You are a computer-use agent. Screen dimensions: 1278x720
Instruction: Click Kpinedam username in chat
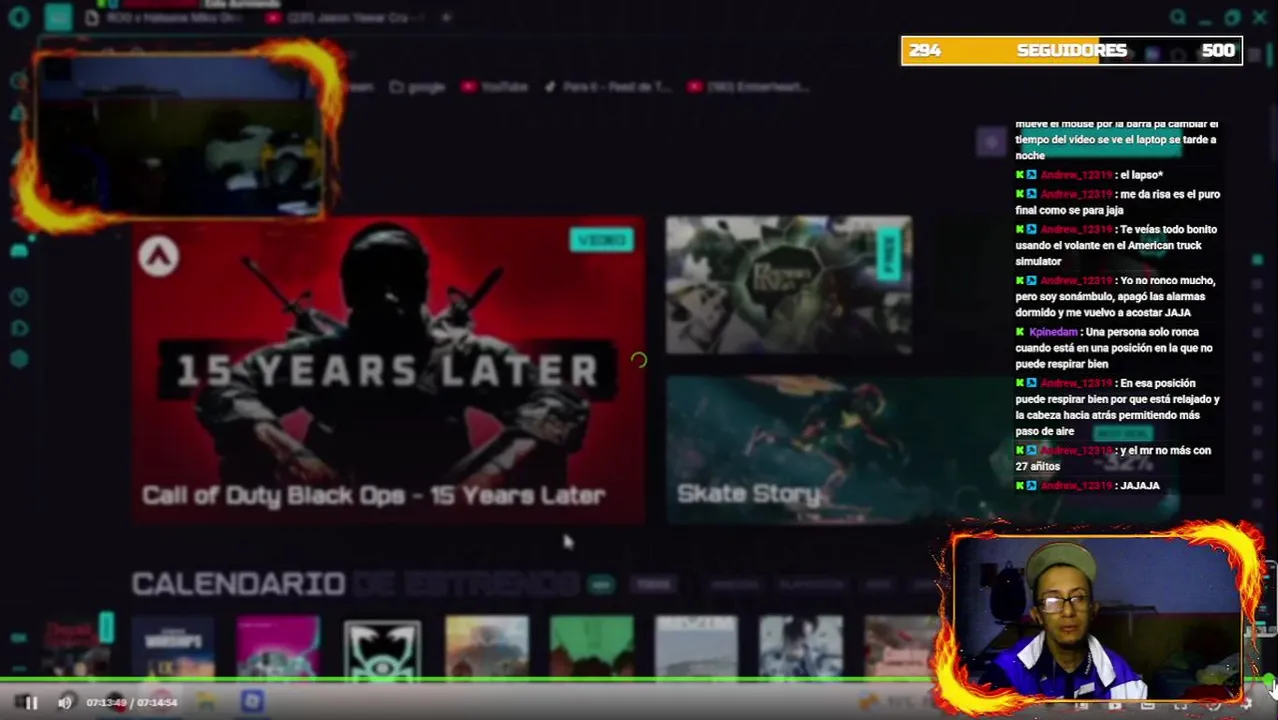[1053, 332]
